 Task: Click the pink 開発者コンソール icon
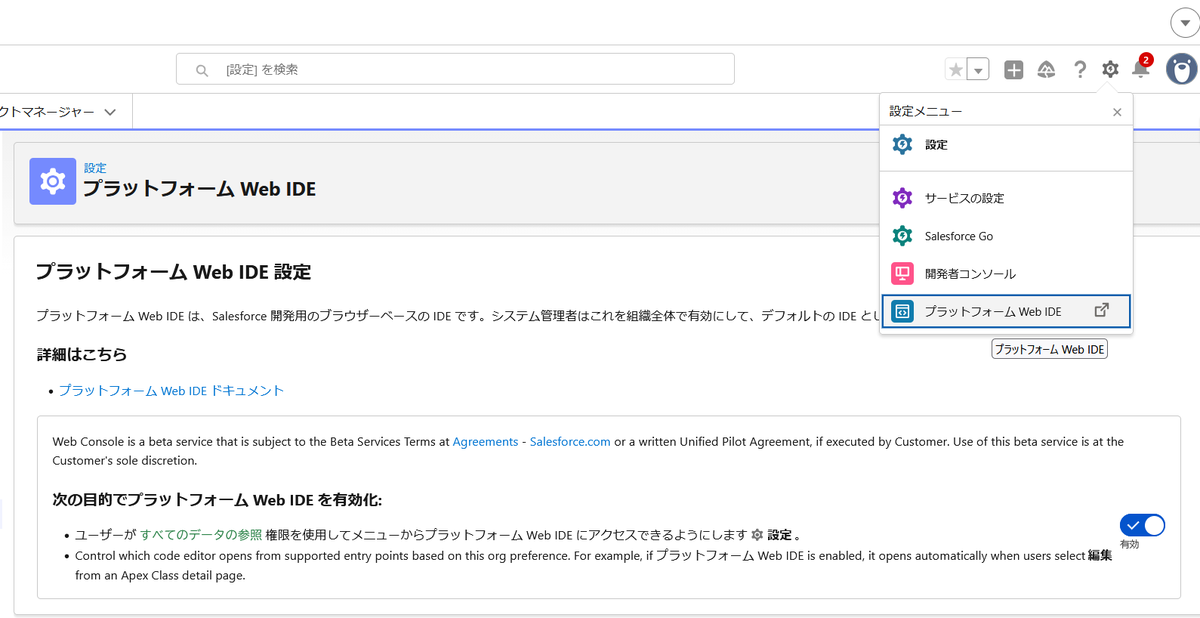(x=902, y=273)
